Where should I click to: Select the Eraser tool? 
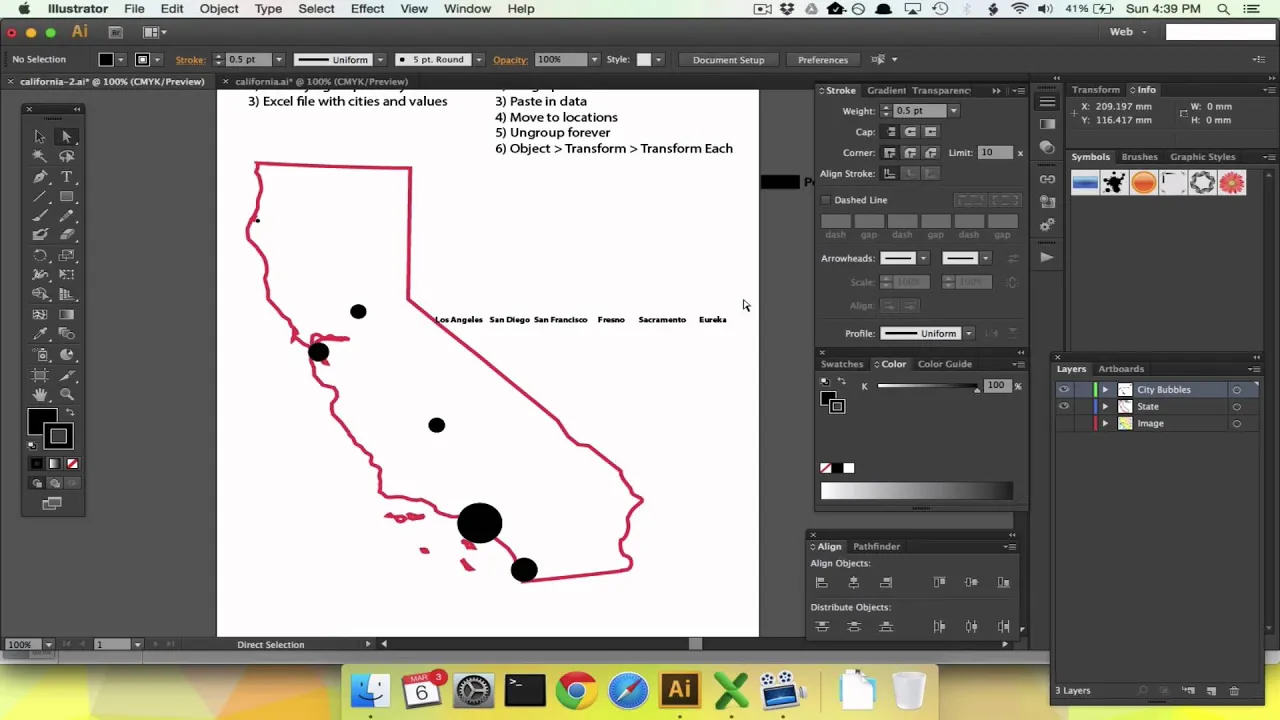(x=67, y=235)
